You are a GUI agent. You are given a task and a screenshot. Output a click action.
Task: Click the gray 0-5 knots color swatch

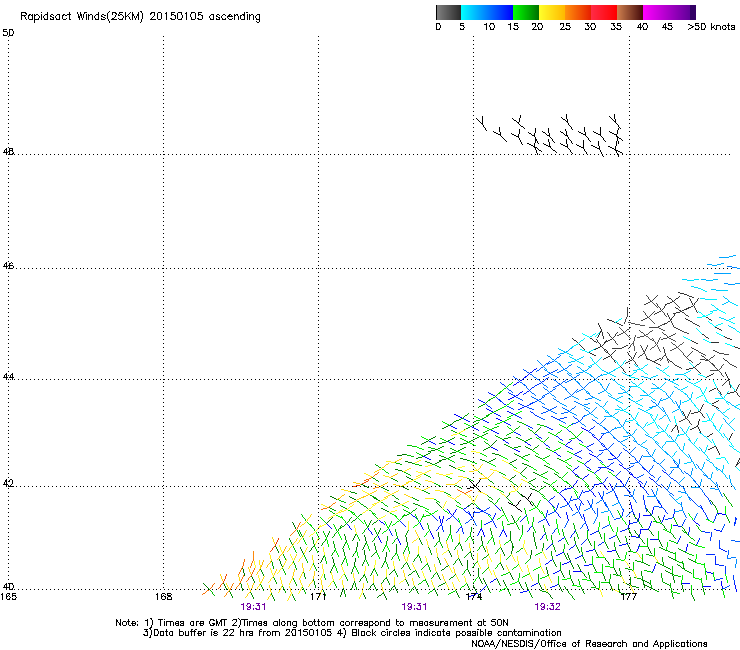(x=448, y=12)
